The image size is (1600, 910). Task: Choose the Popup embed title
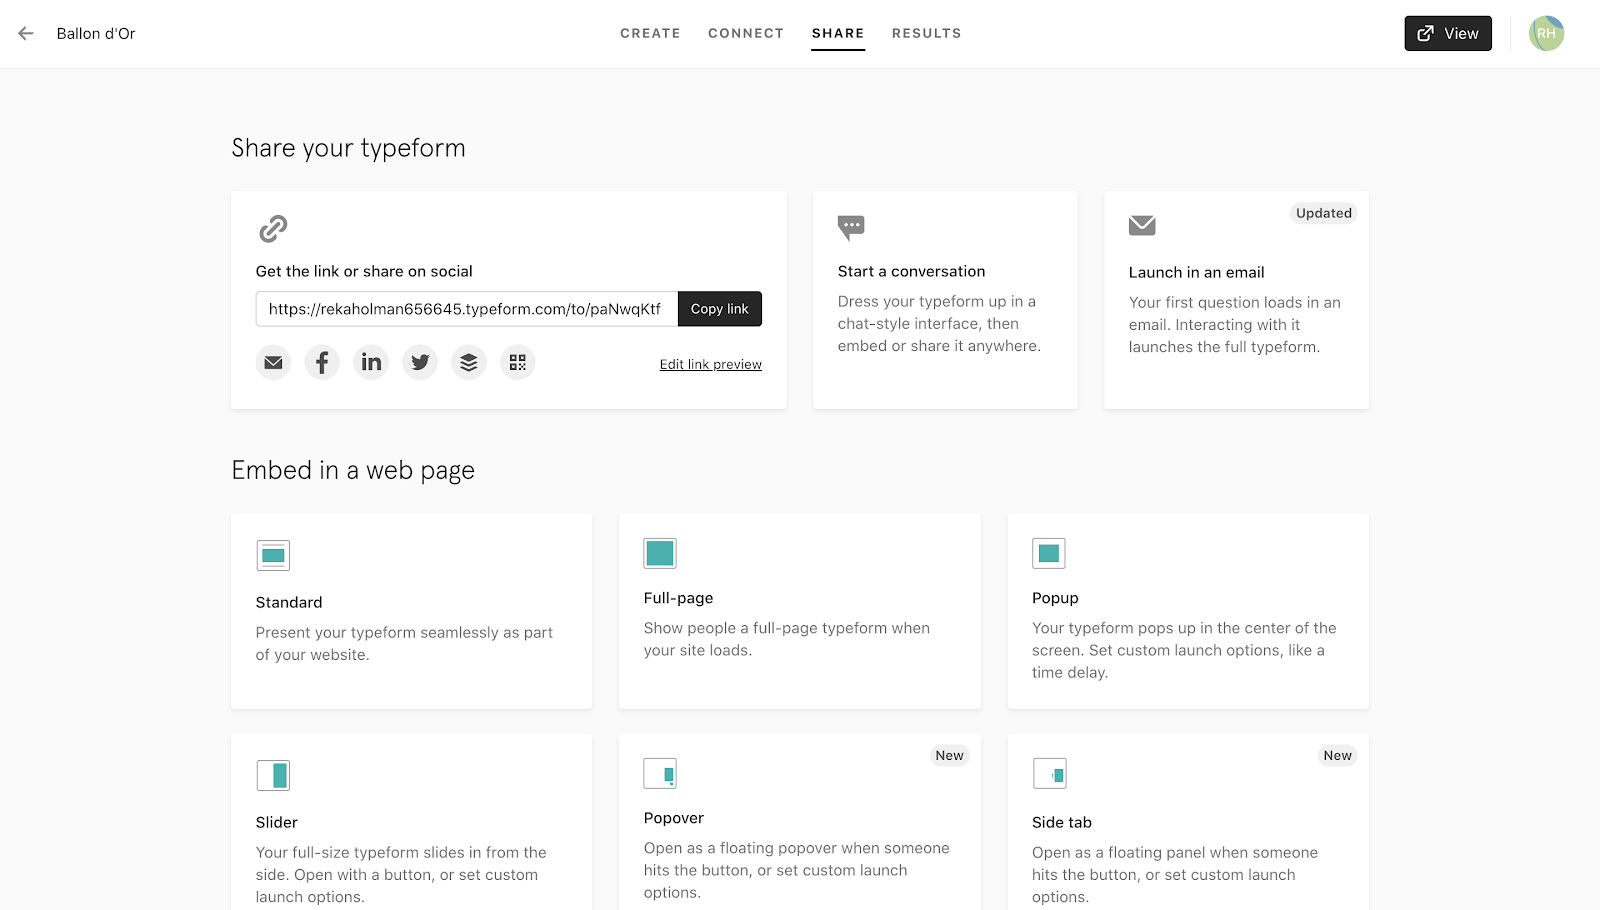(x=1055, y=598)
